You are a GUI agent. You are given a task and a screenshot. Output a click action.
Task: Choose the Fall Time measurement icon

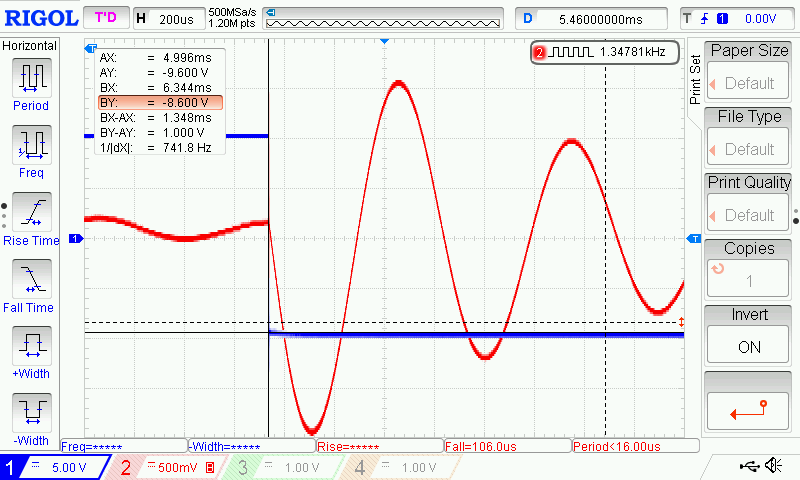click(32, 279)
